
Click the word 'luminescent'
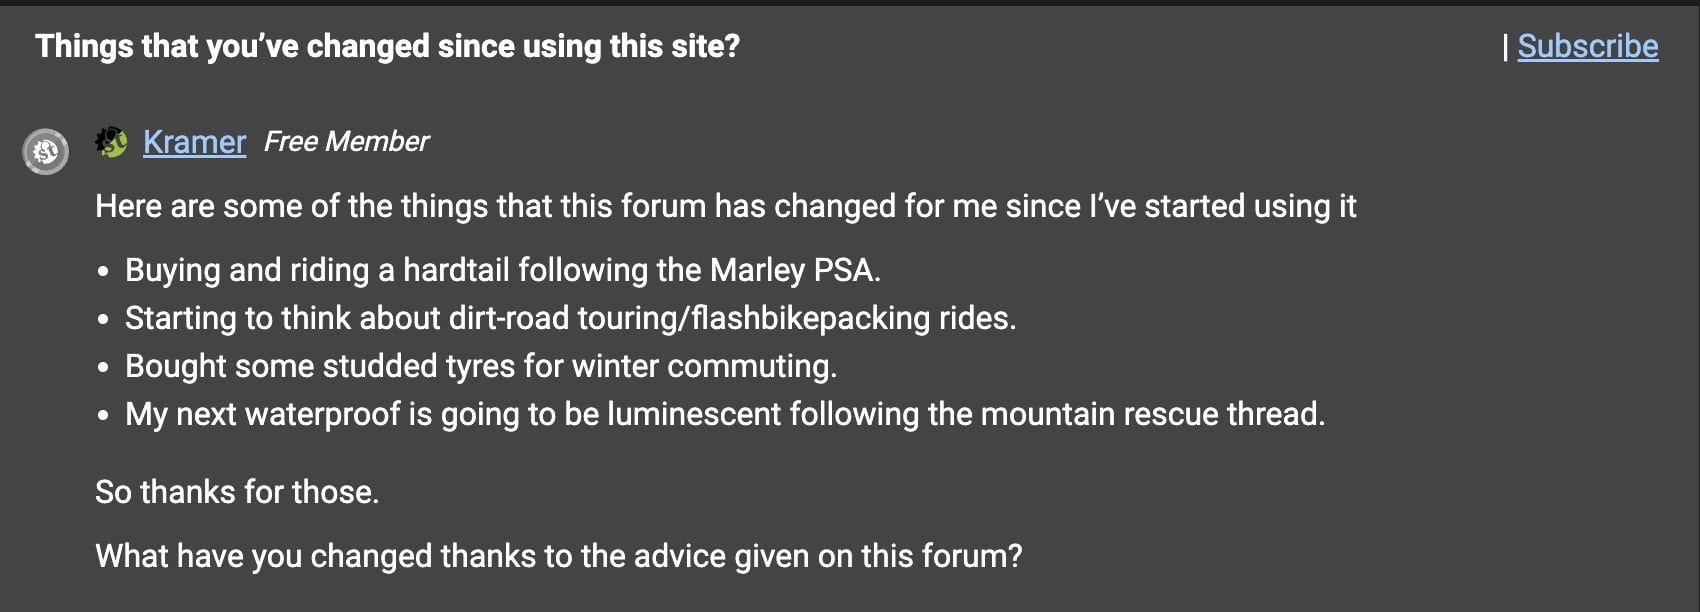coord(694,414)
